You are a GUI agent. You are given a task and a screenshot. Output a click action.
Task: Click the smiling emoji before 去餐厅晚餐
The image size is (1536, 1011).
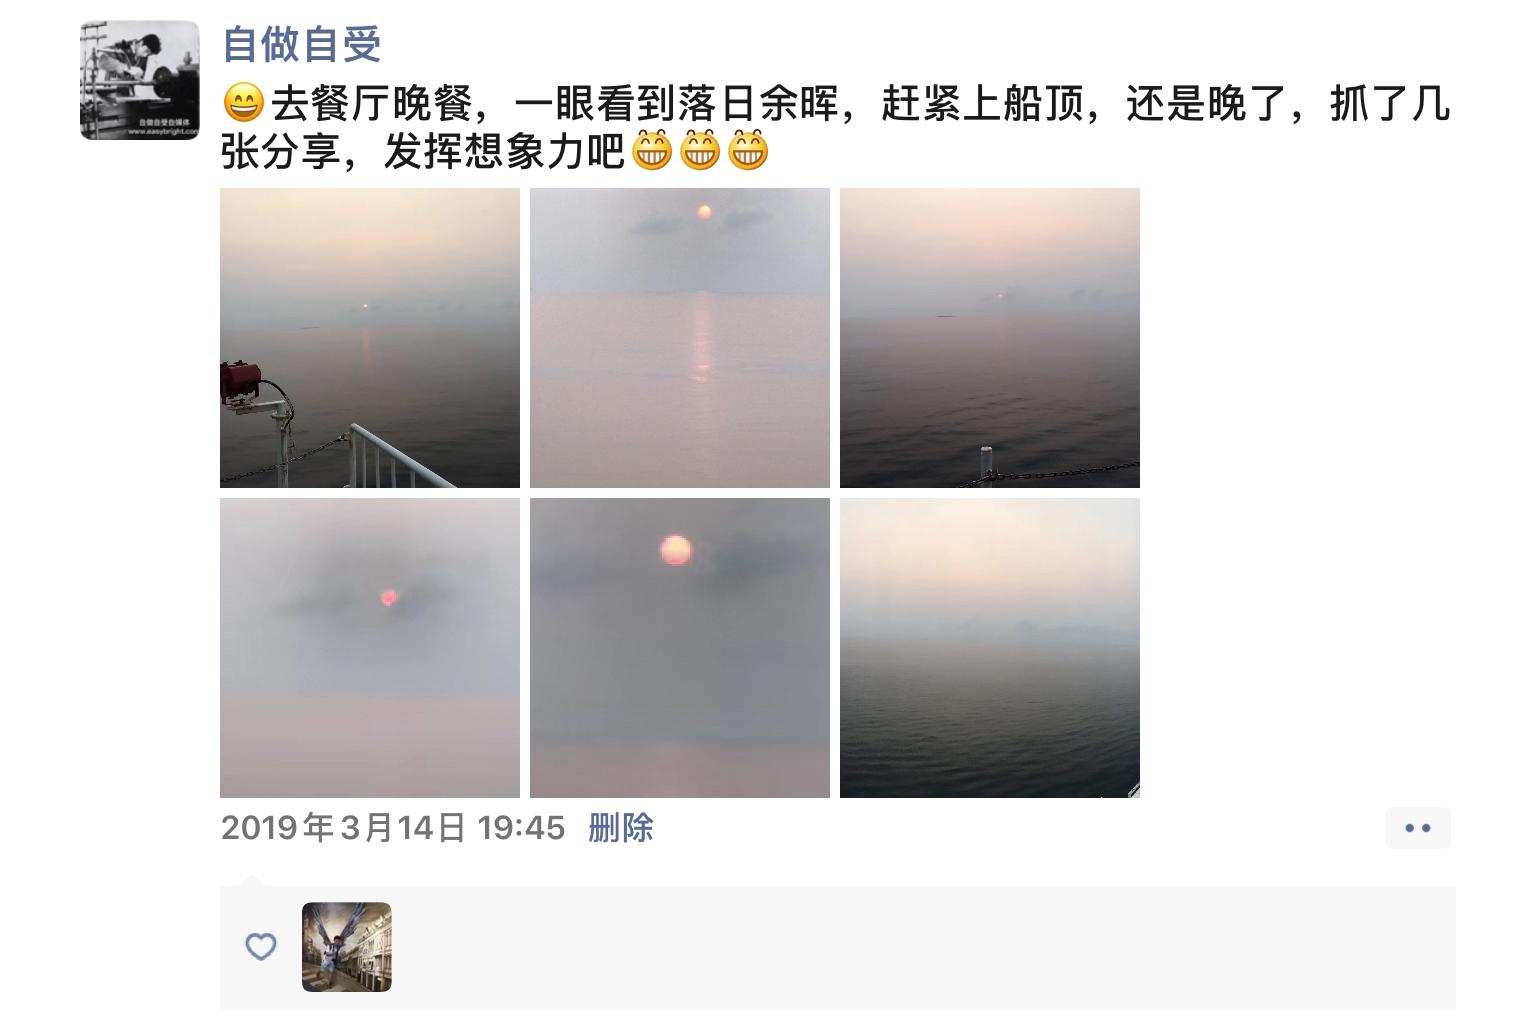(243, 103)
